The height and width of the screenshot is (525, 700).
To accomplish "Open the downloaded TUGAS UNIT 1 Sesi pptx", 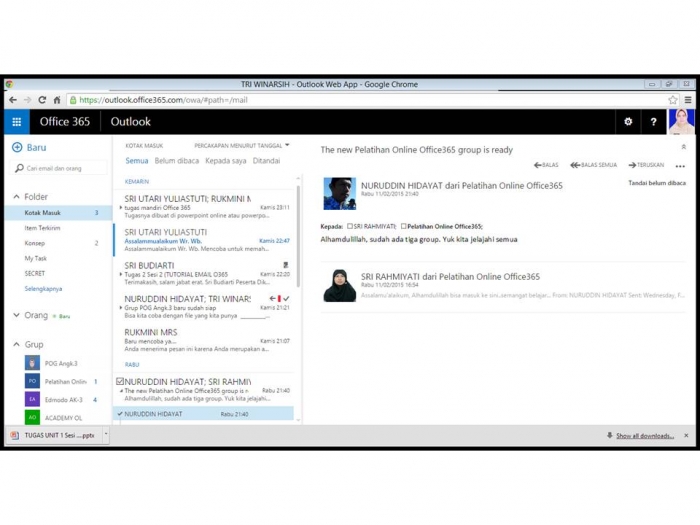I will click(x=54, y=435).
